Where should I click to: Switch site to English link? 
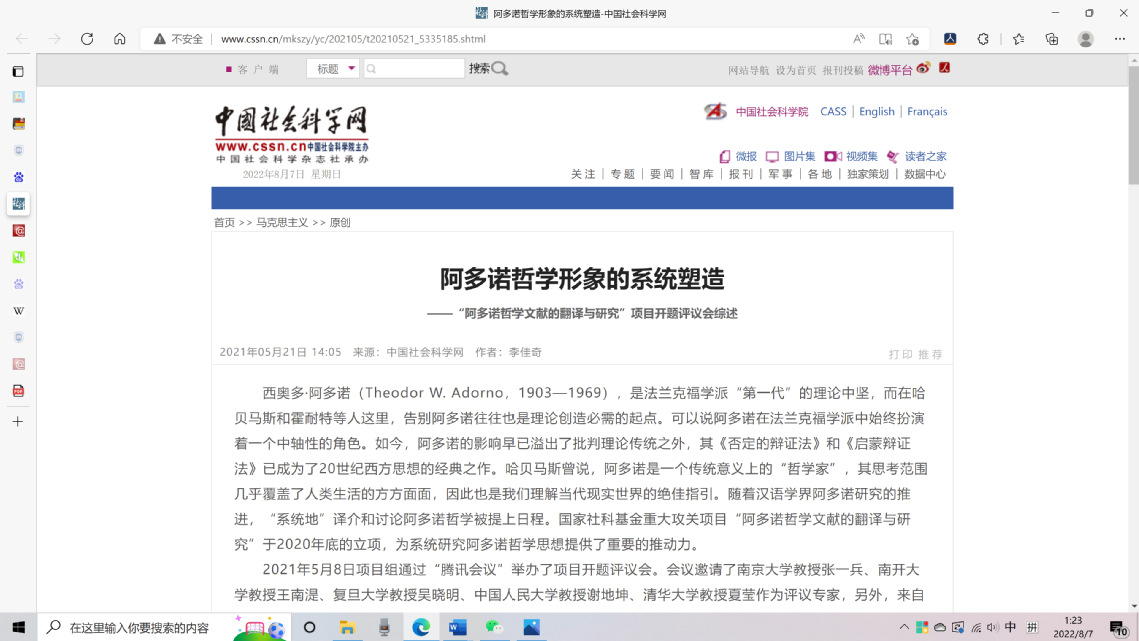pos(877,112)
